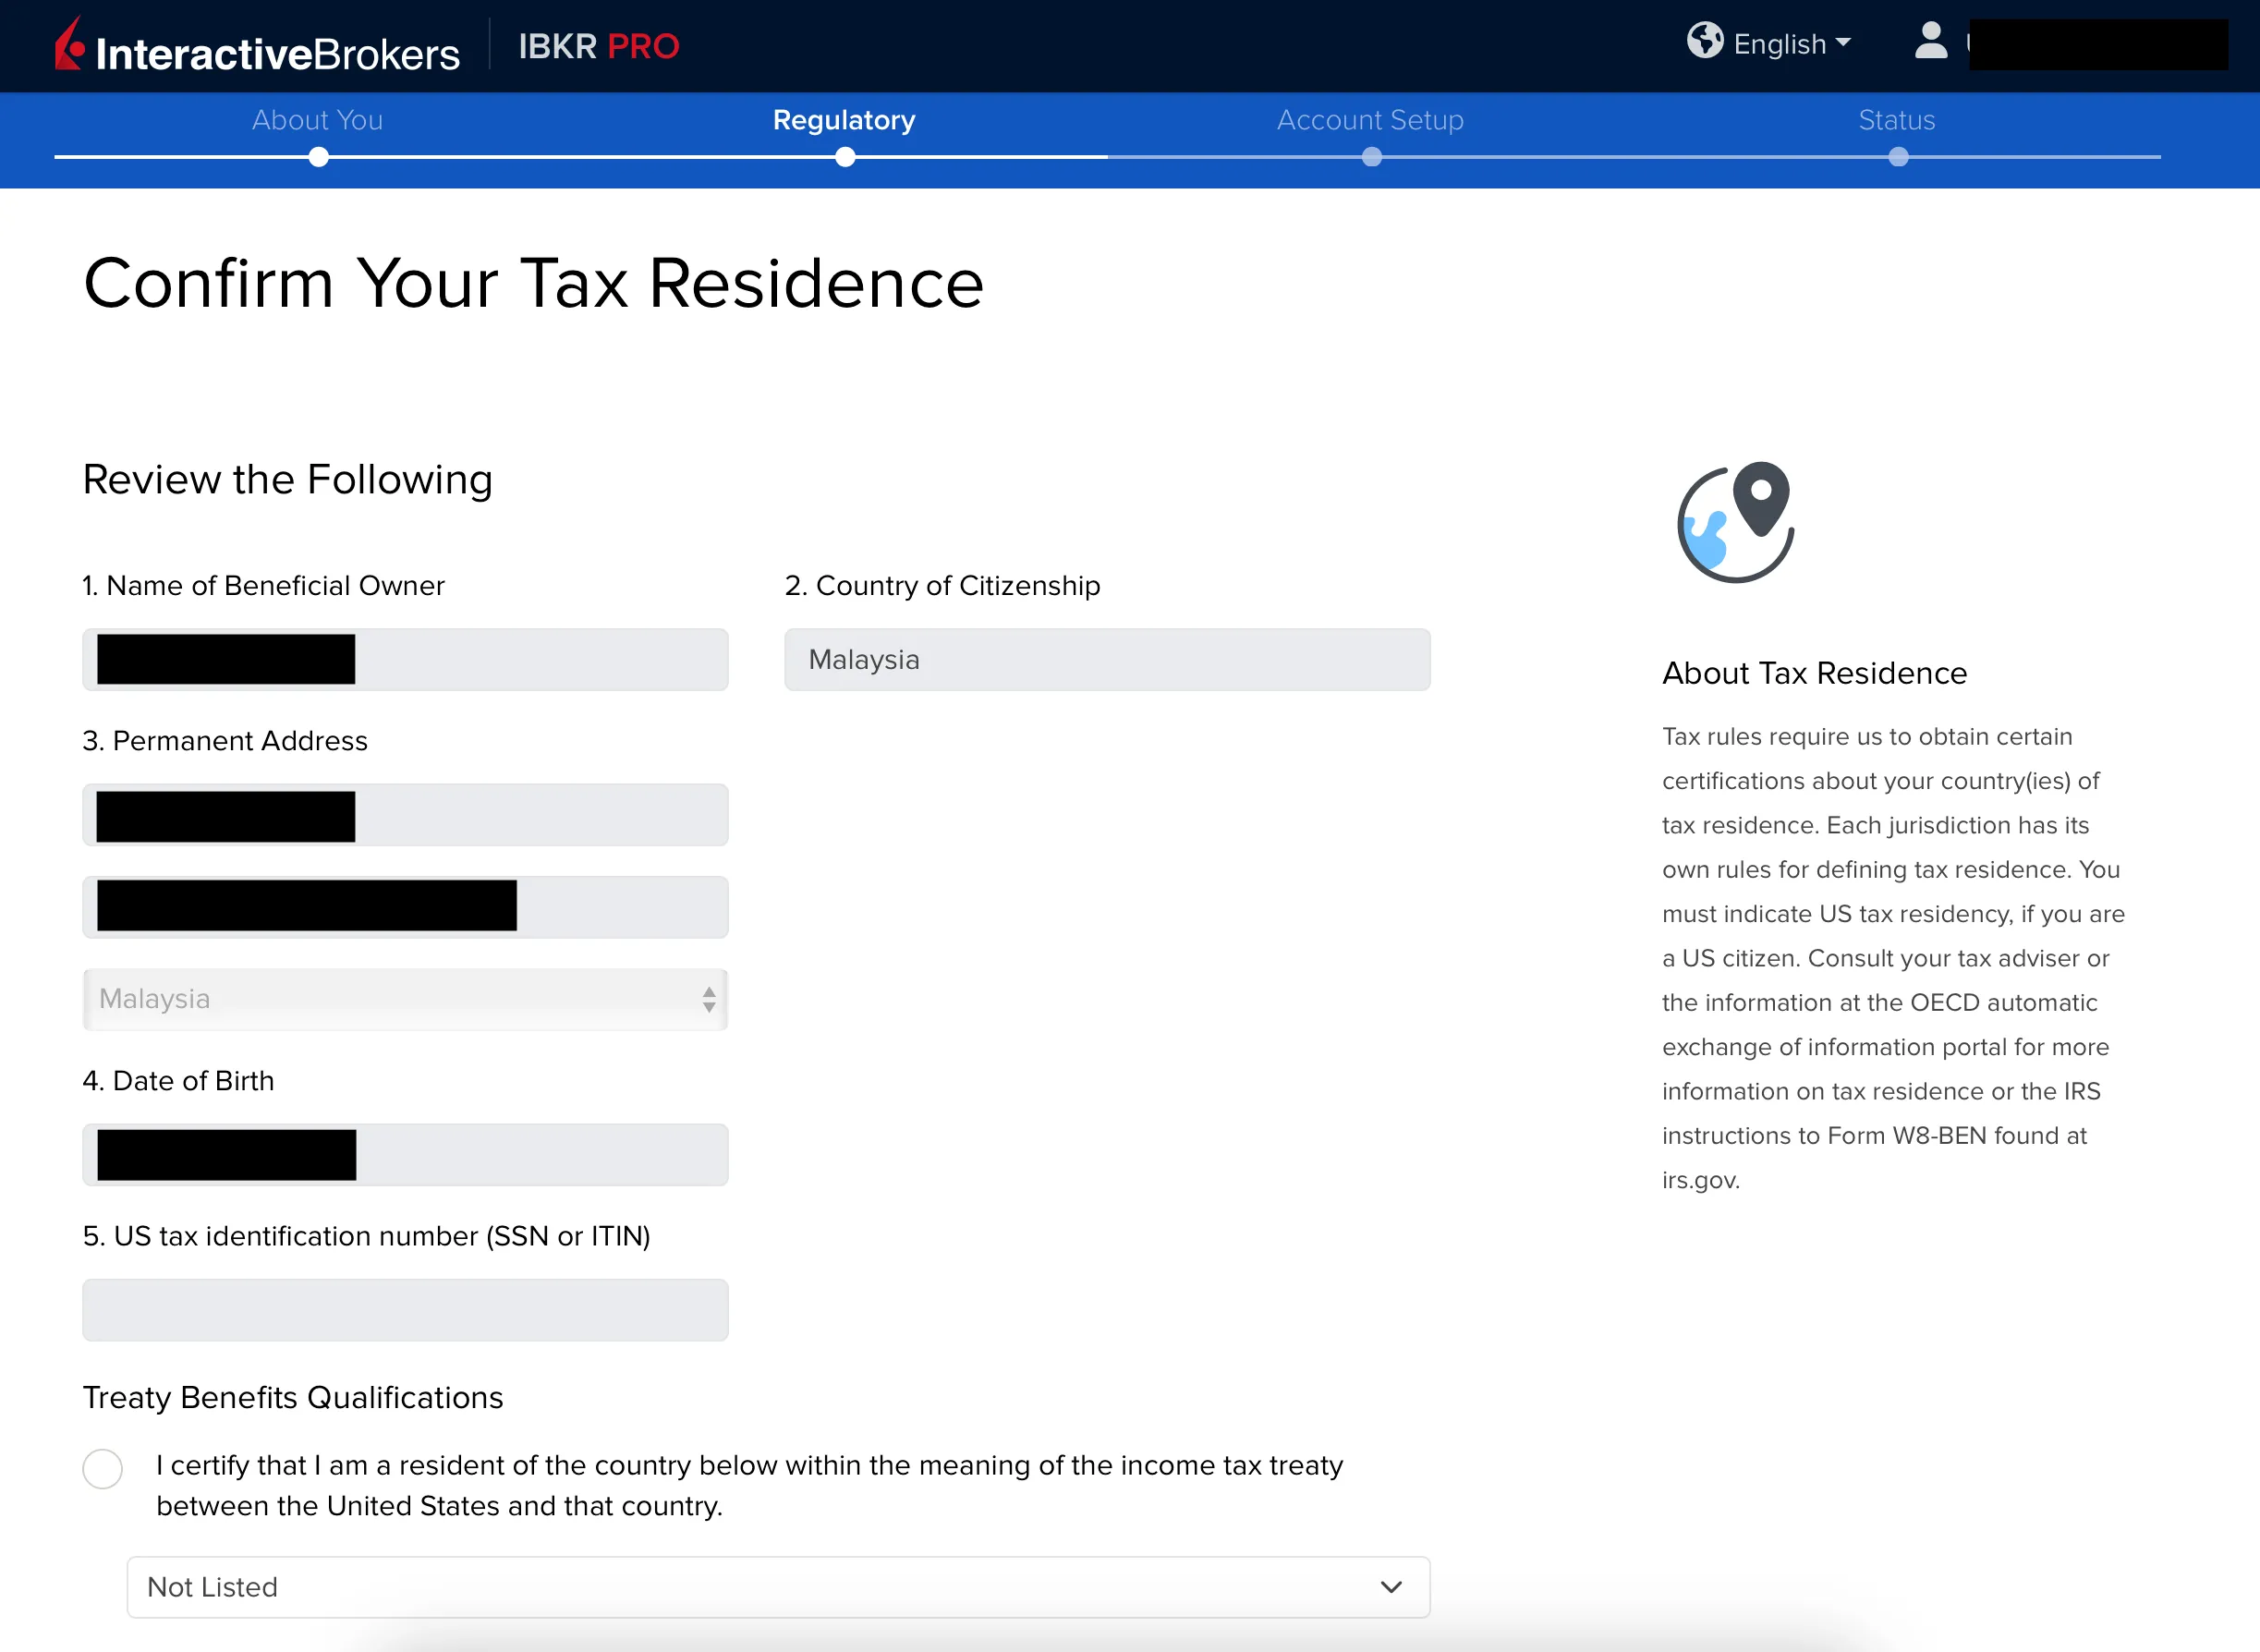Click the second Permanent Address line field
This screenshot has width=2260, height=1652.
point(405,907)
